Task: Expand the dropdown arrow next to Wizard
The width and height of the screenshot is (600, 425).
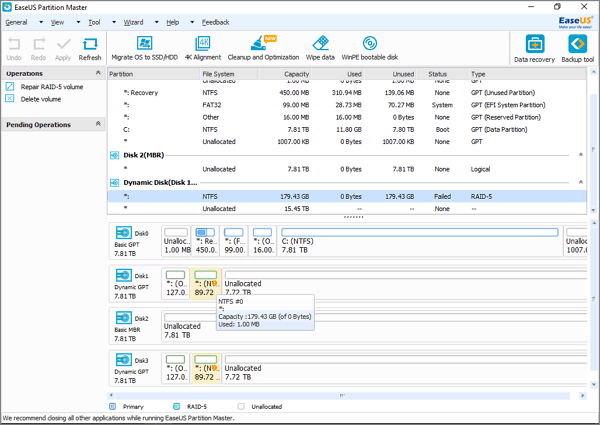Action: tap(157, 22)
